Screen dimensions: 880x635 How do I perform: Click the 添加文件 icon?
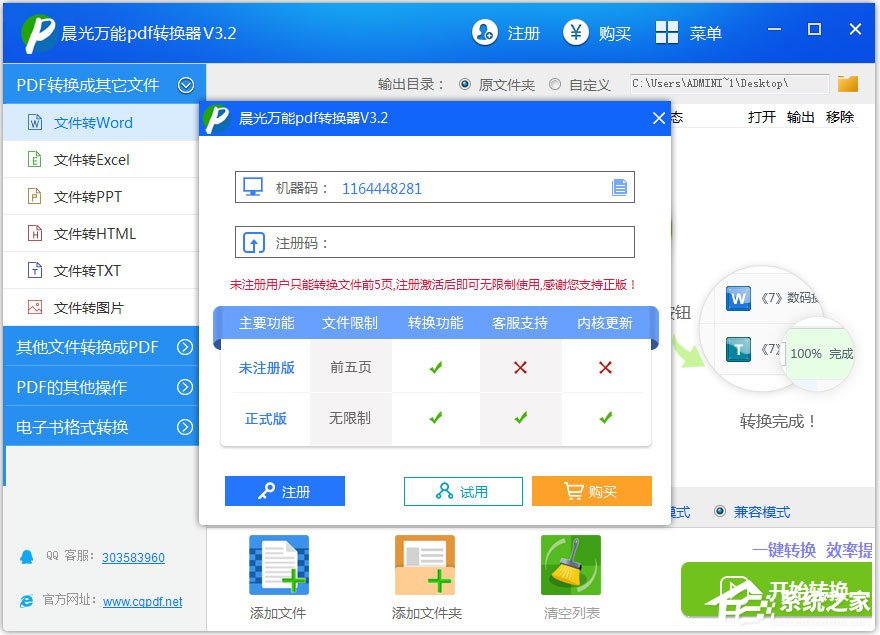coord(278,565)
